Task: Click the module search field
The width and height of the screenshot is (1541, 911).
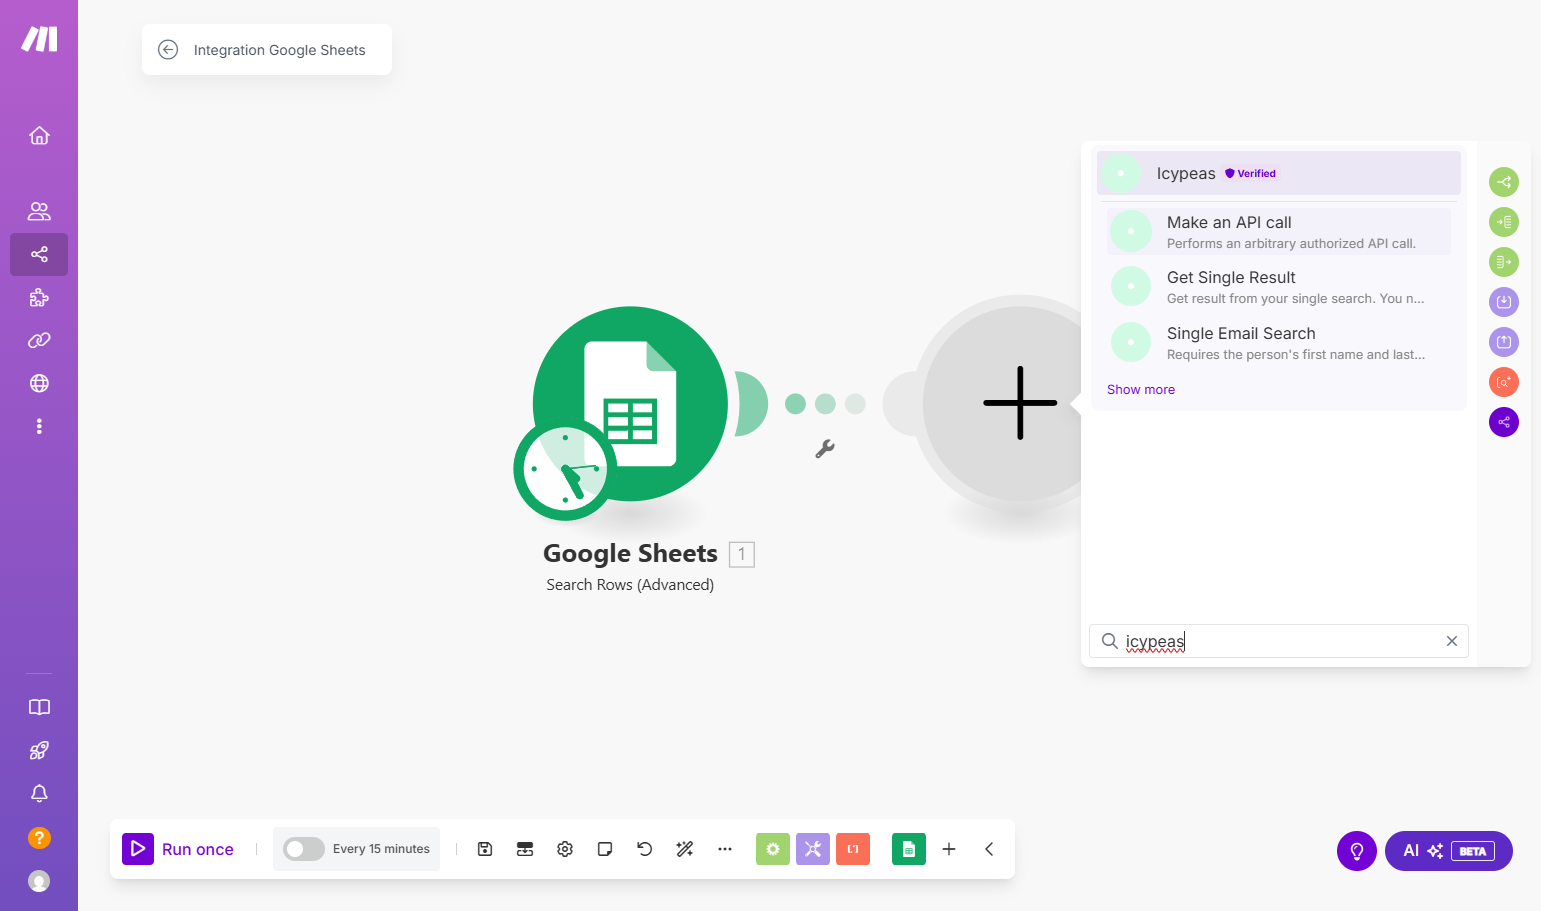Action: pyautogui.click(x=1278, y=641)
